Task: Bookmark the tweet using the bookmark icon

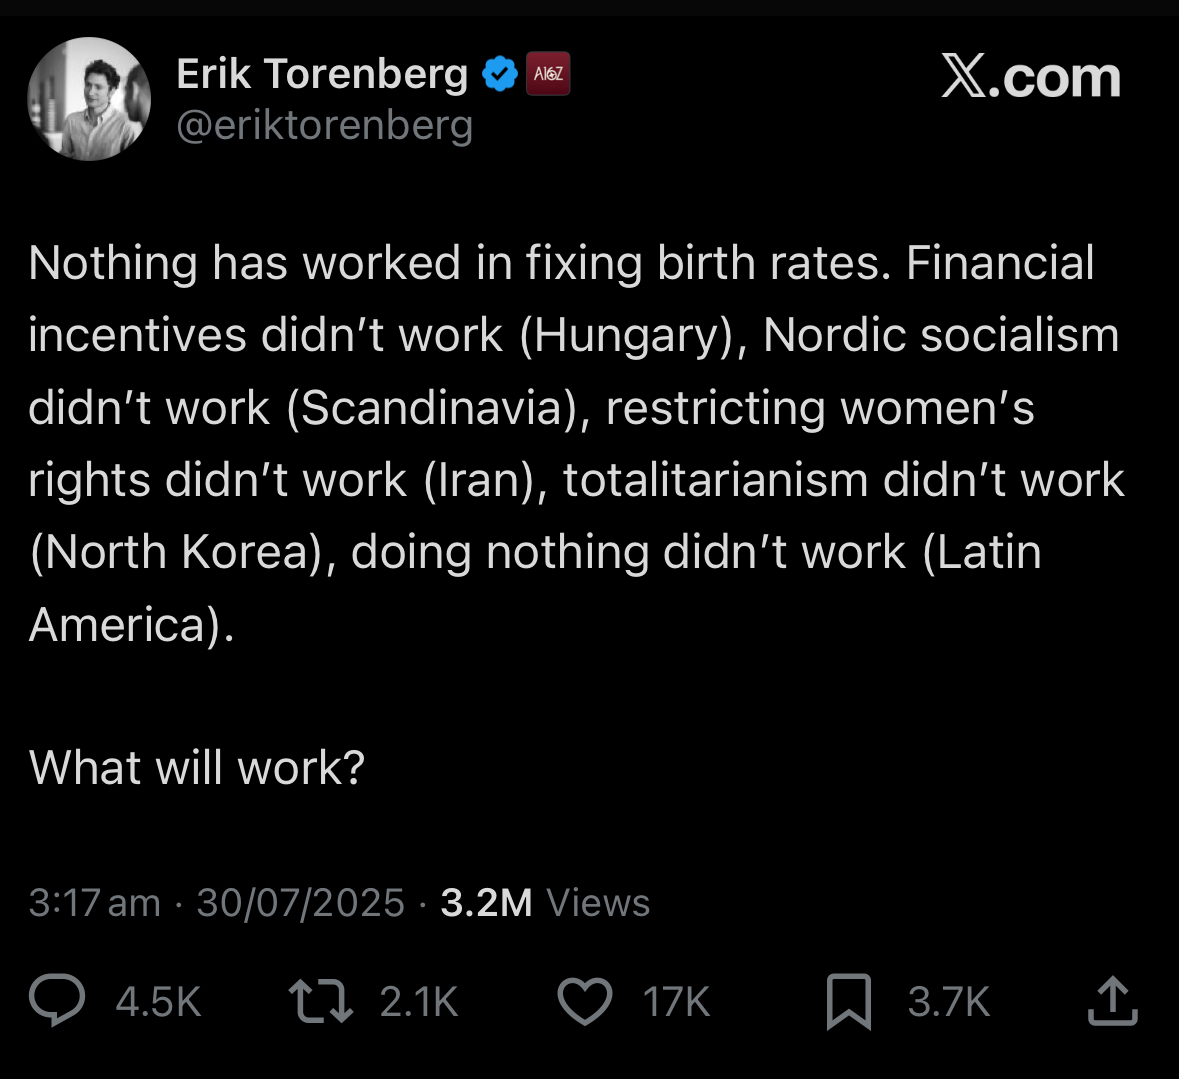Action: [x=848, y=1002]
